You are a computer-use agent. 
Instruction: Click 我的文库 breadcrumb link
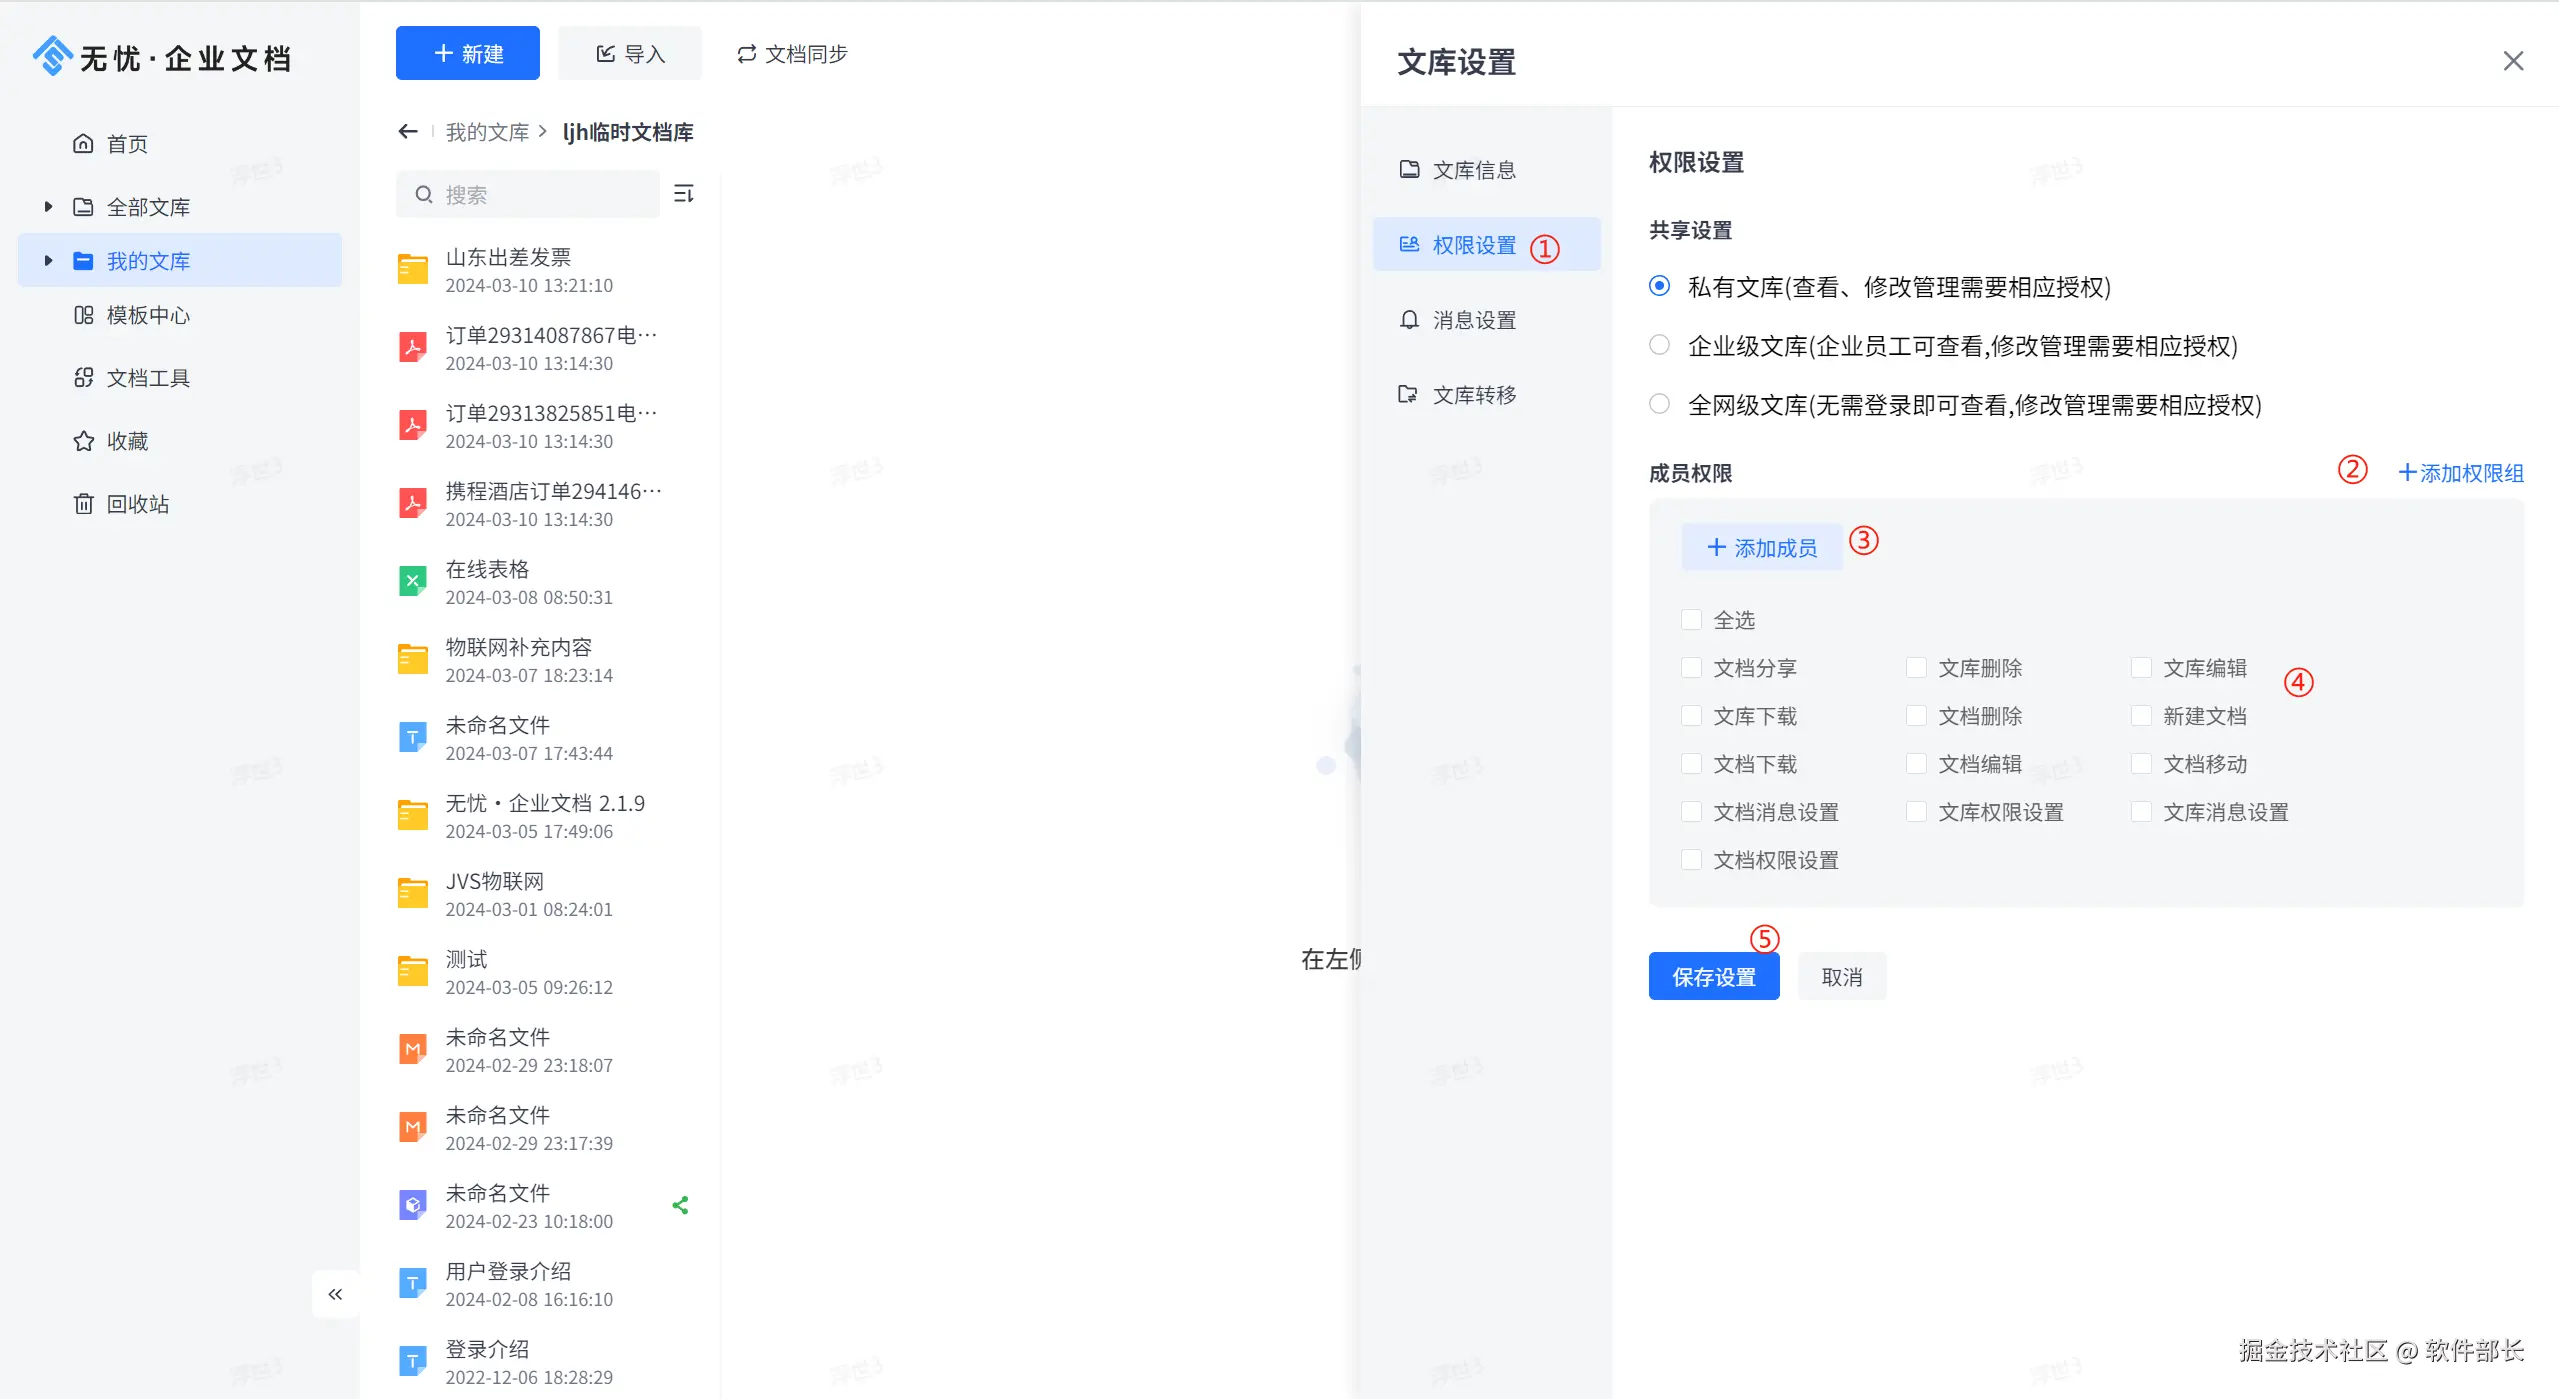[487, 132]
